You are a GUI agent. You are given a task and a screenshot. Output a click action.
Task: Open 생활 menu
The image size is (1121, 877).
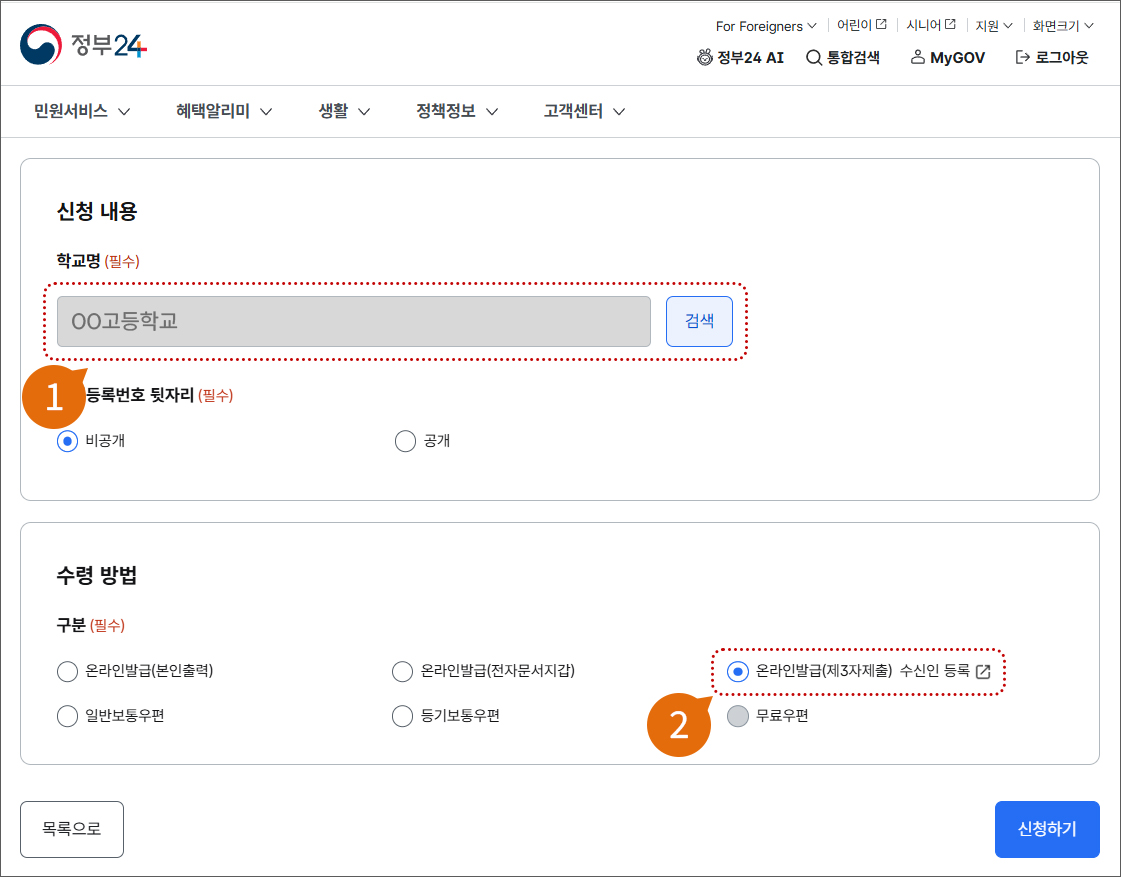click(x=344, y=111)
